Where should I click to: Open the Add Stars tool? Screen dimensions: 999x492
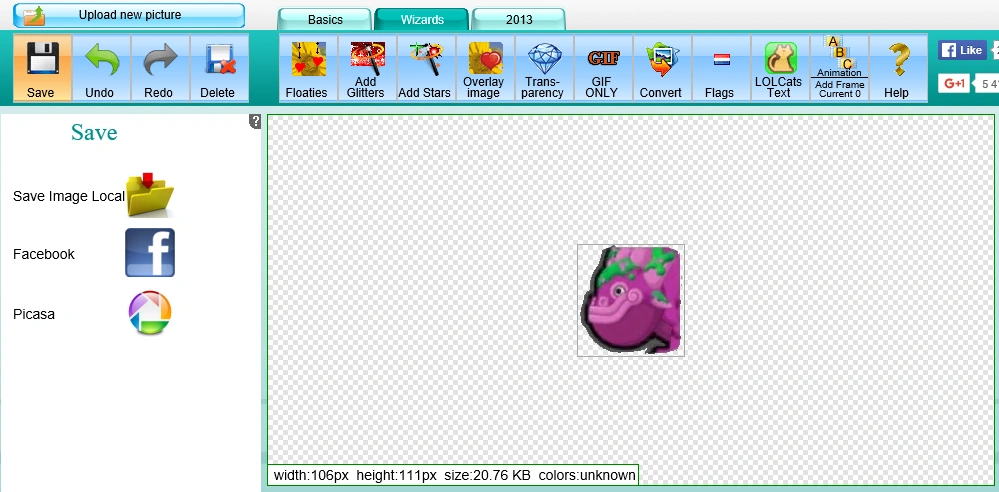[426, 68]
